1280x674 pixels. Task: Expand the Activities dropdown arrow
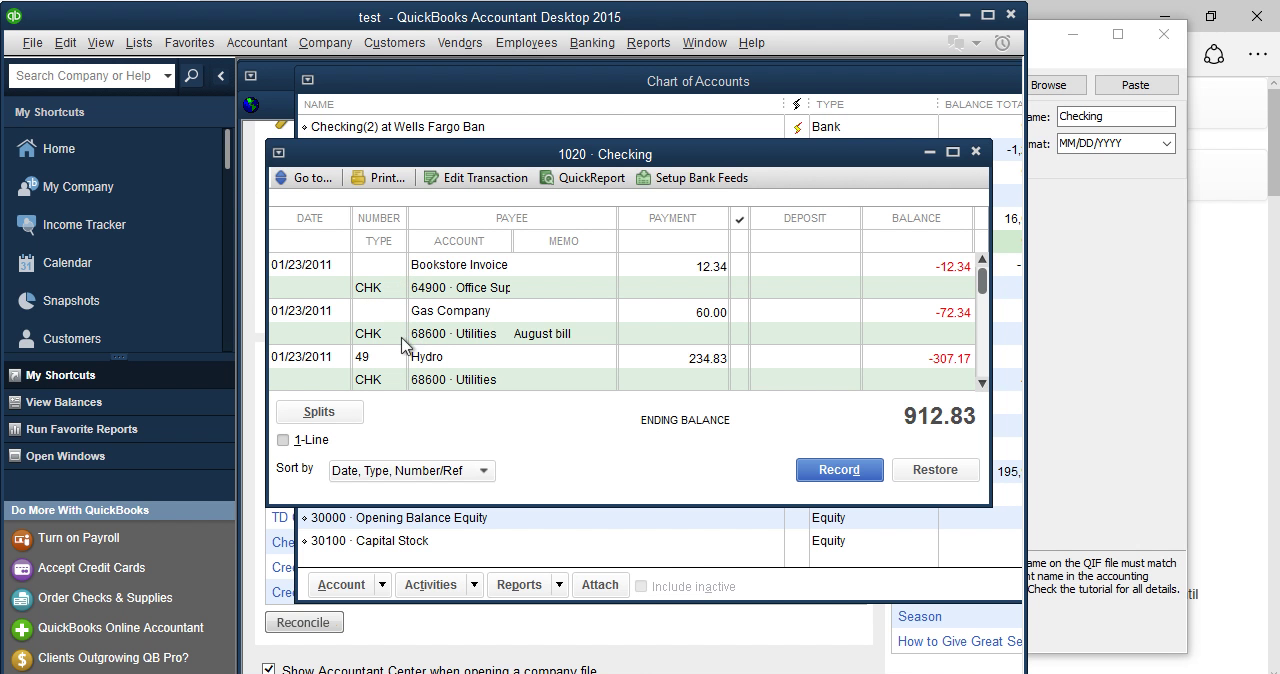tap(475, 585)
